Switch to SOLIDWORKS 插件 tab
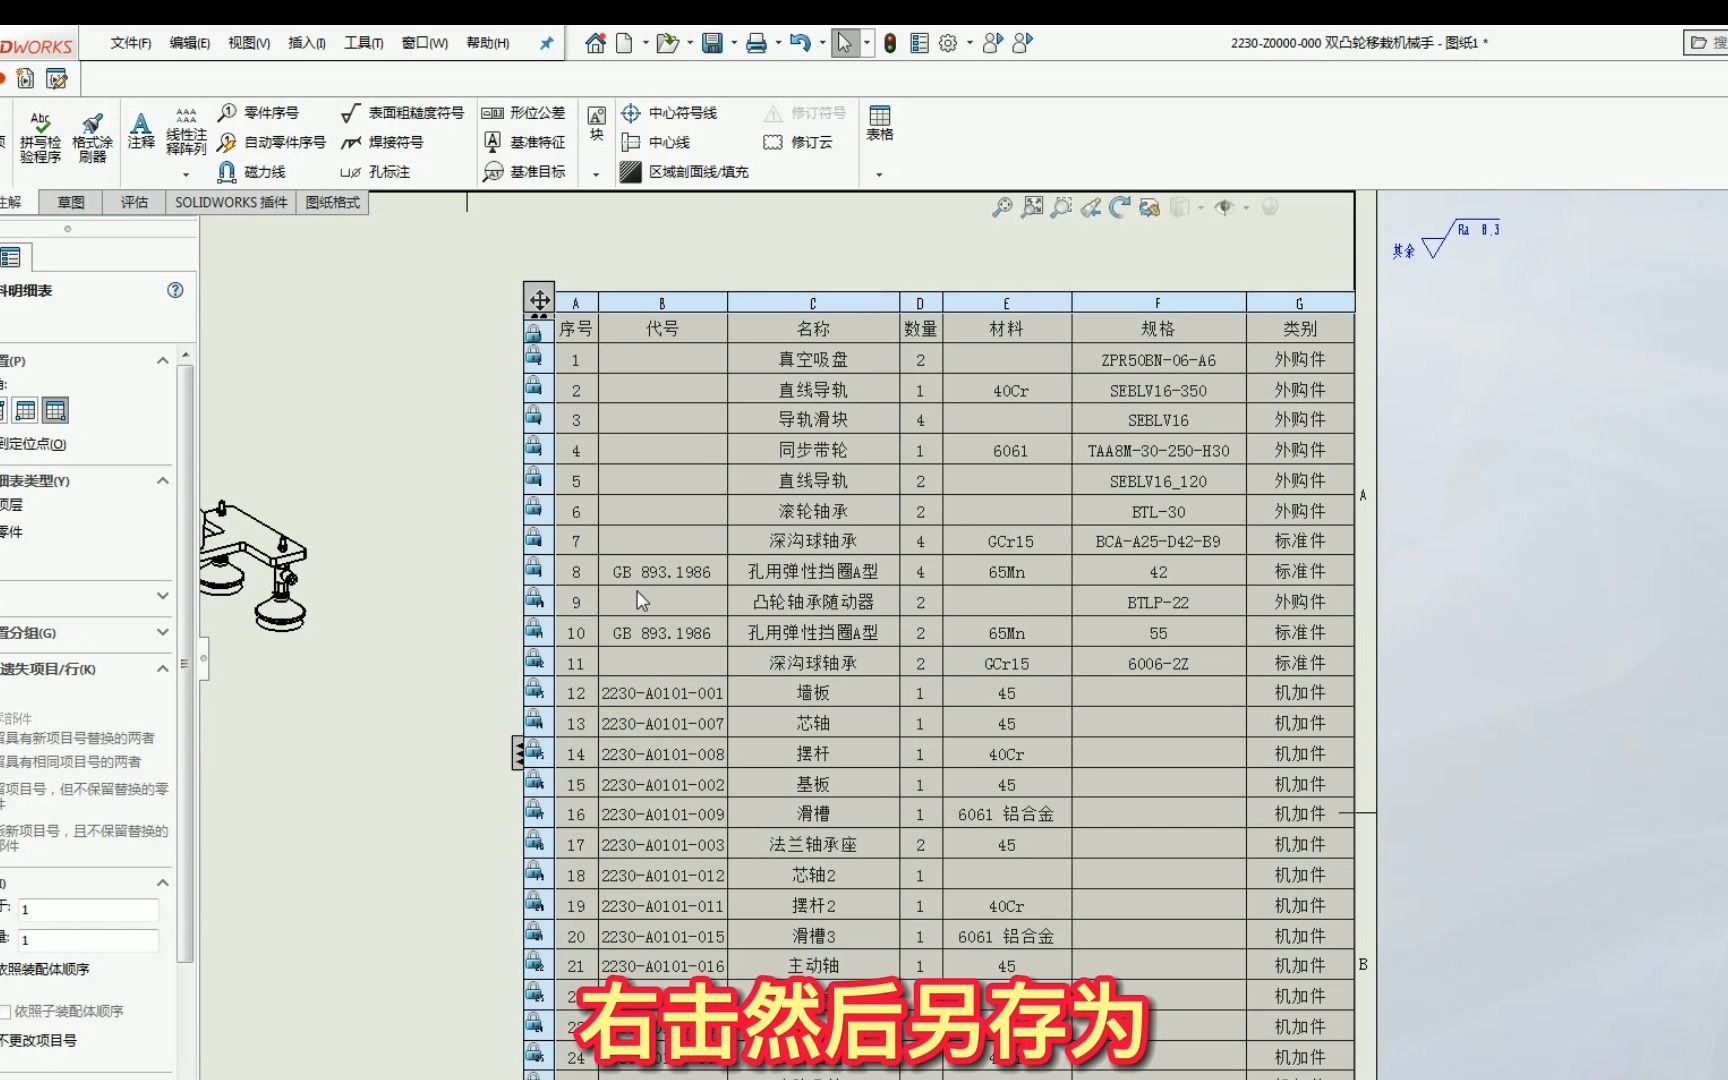The image size is (1728, 1080). (x=231, y=202)
